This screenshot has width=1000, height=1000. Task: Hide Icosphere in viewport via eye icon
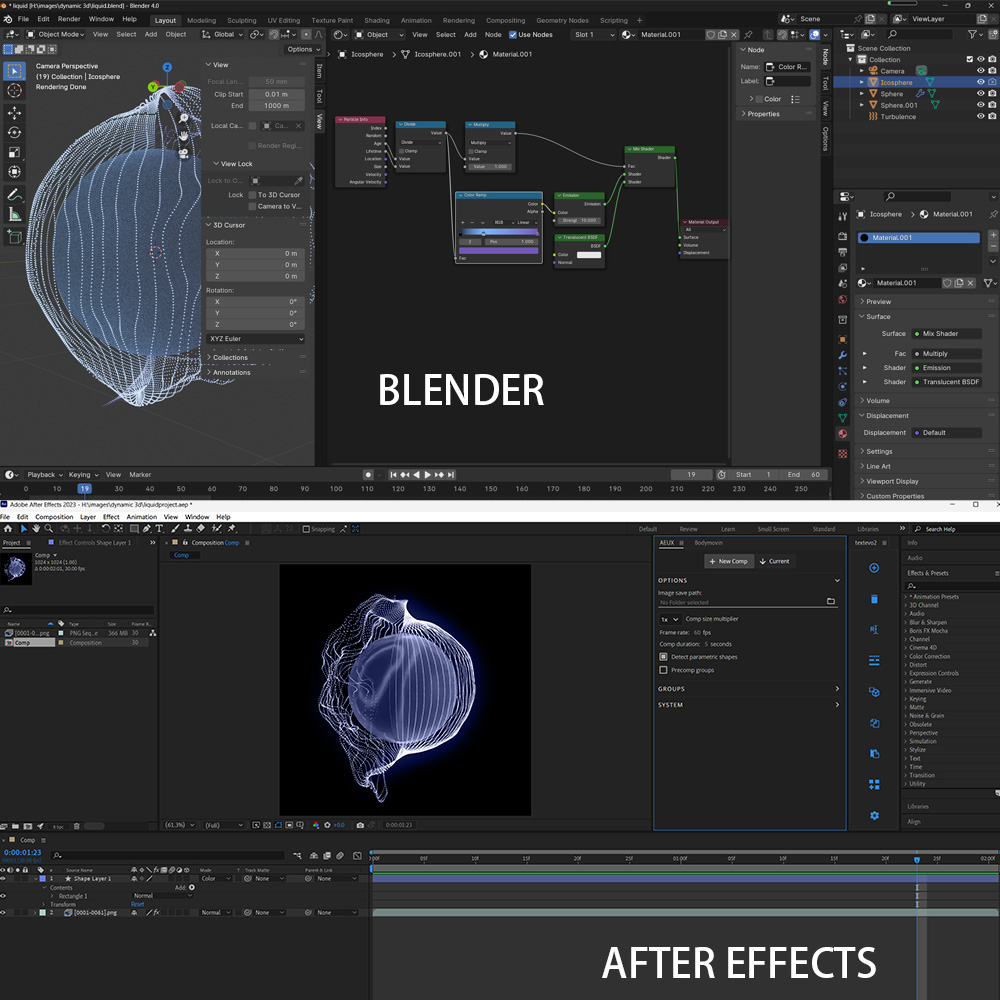pos(981,82)
